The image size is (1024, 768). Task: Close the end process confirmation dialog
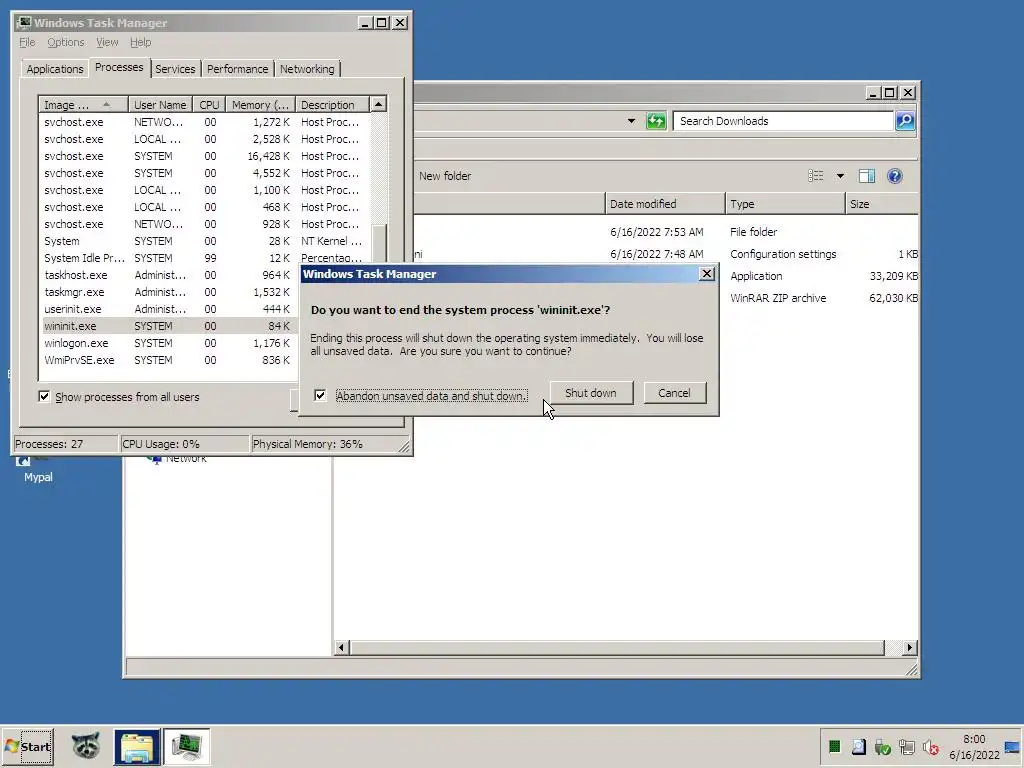pyautogui.click(x=707, y=274)
